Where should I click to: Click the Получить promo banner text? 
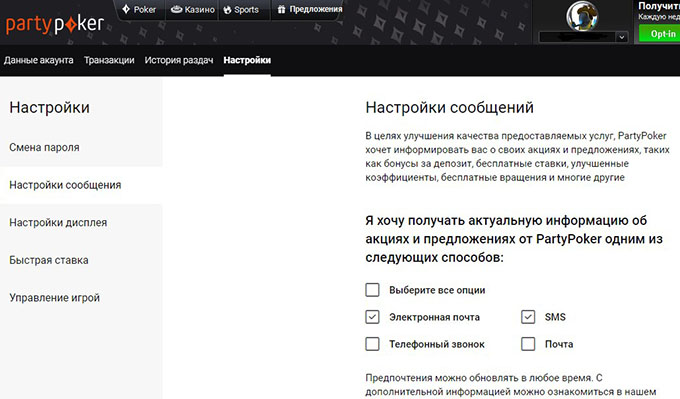[x=659, y=6]
